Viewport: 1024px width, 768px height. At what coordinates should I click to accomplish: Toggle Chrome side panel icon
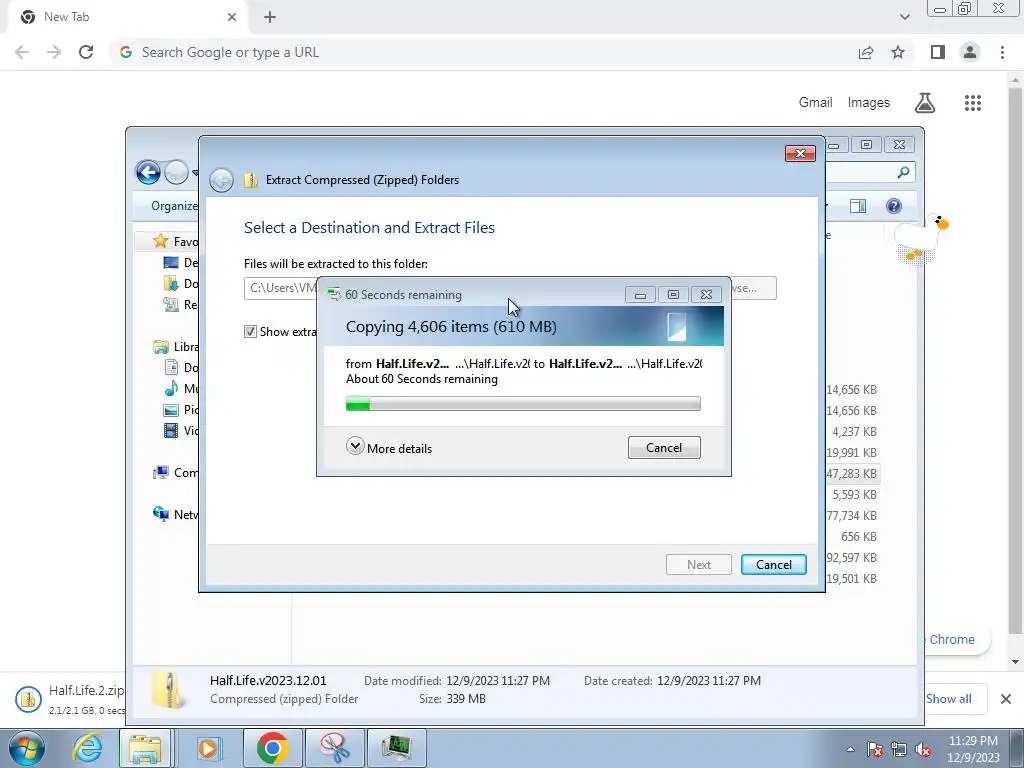(938, 52)
